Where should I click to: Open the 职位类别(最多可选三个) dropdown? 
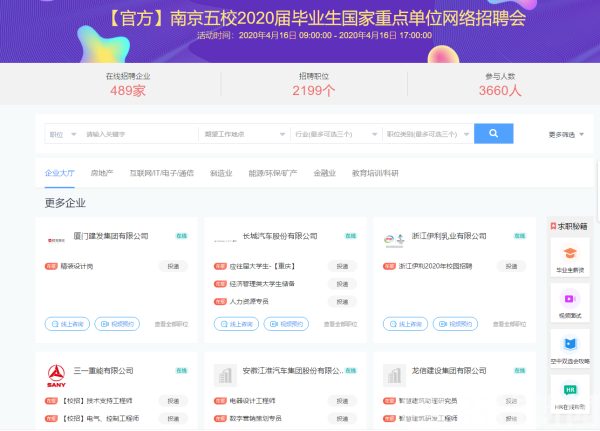point(427,134)
